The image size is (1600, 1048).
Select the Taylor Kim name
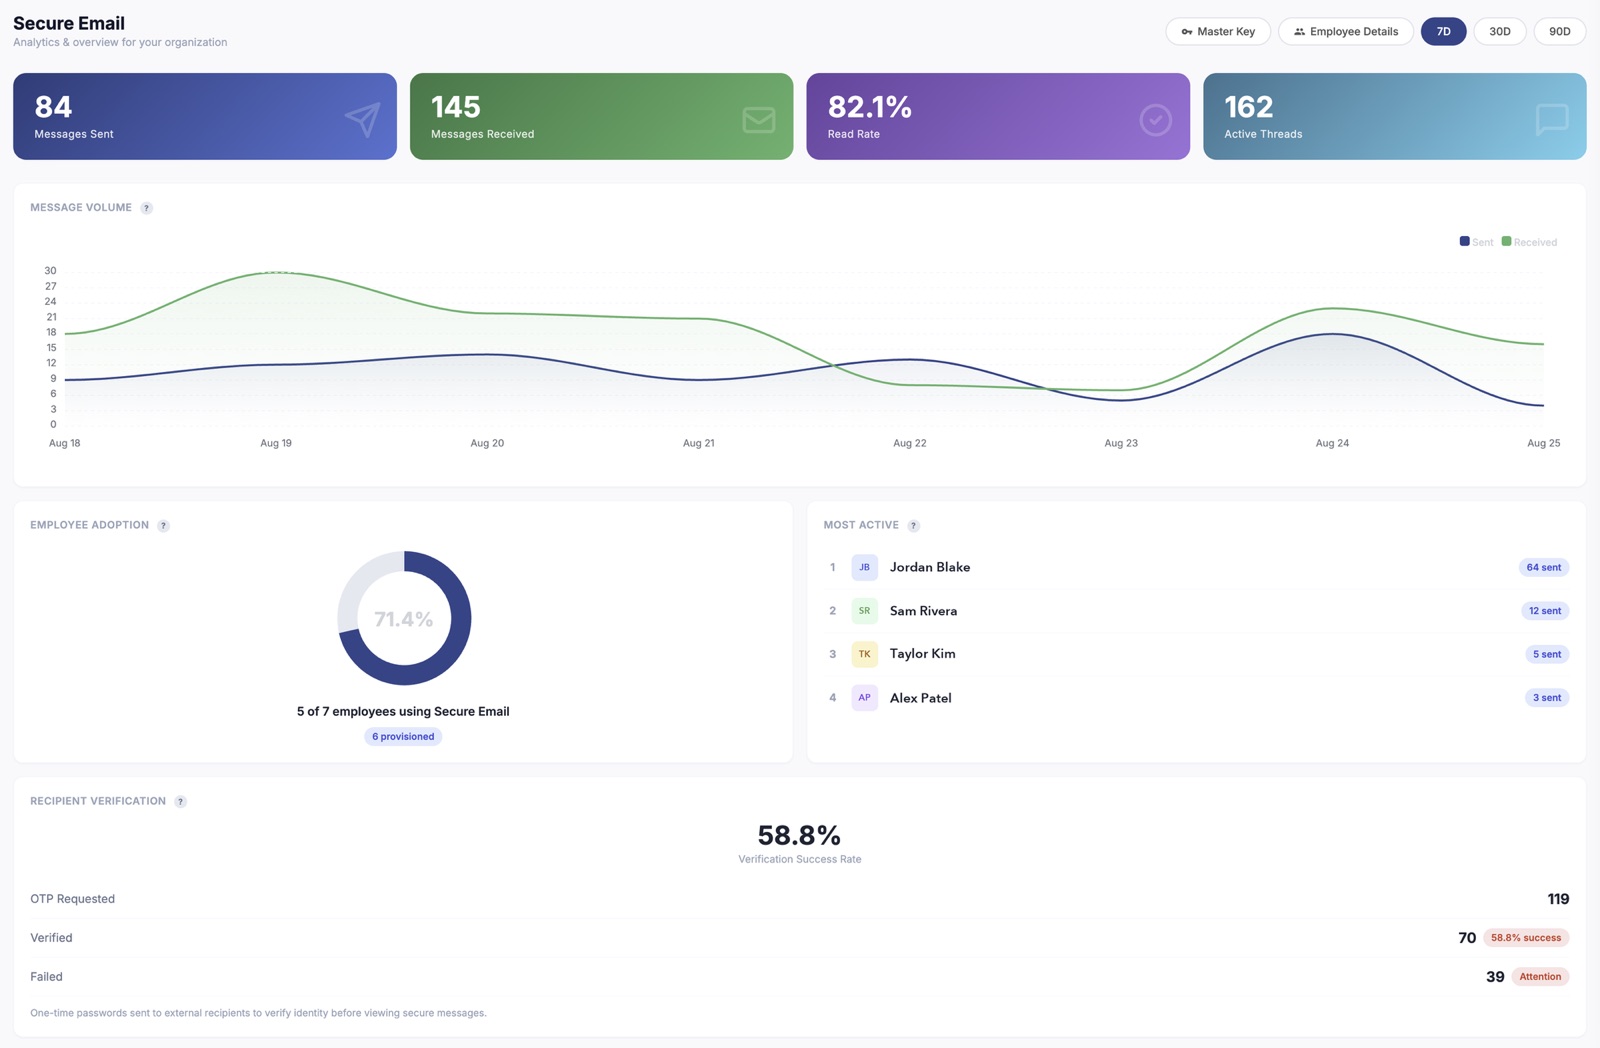922,654
